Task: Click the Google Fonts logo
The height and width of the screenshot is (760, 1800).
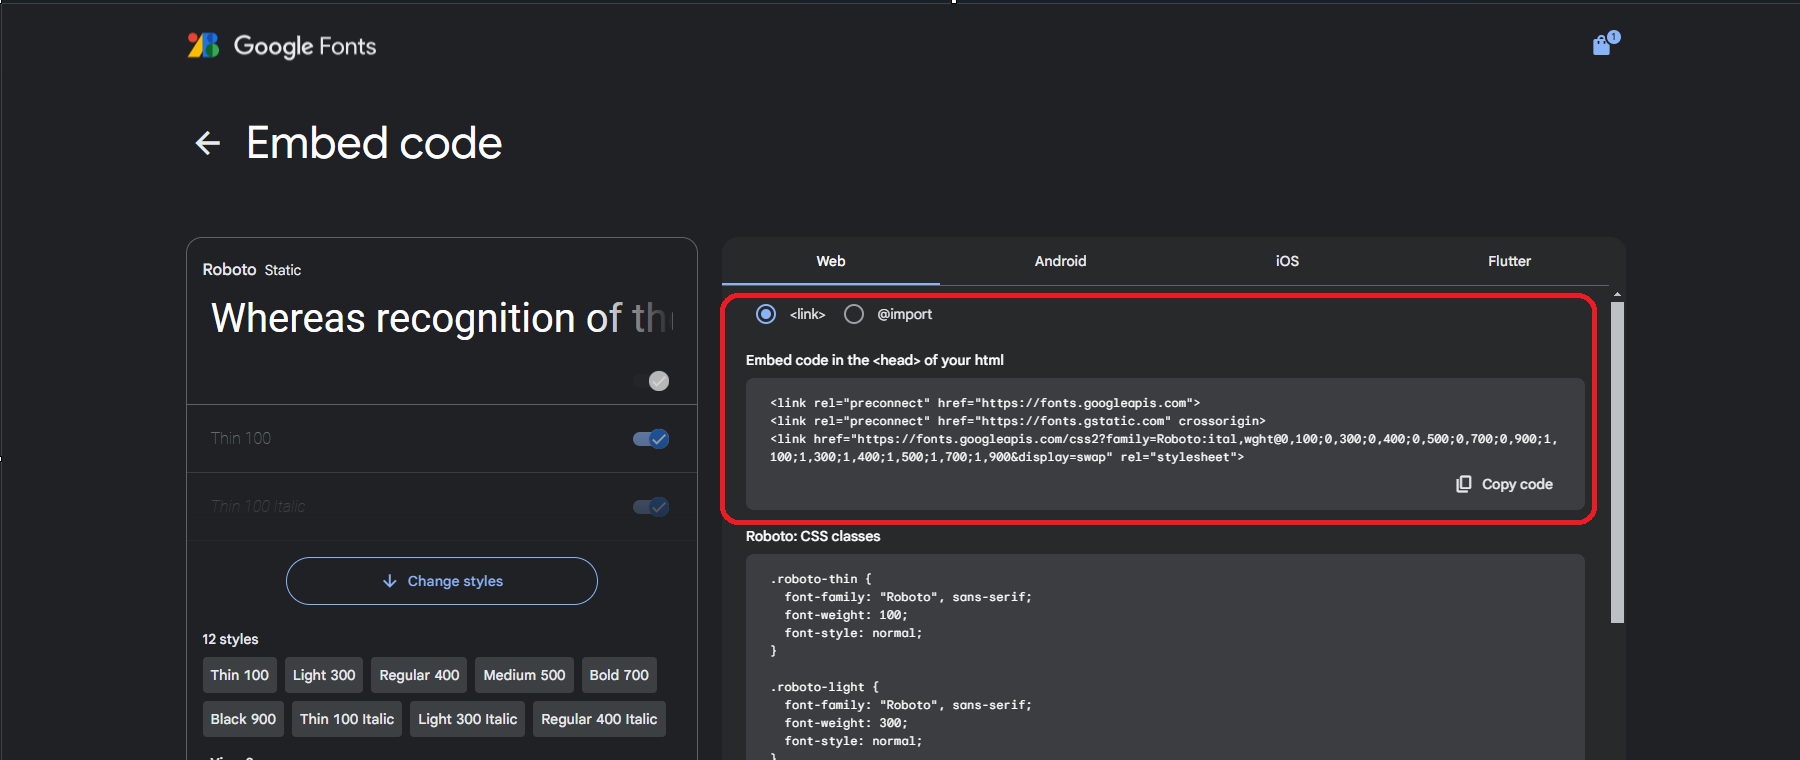Action: pyautogui.click(x=203, y=45)
